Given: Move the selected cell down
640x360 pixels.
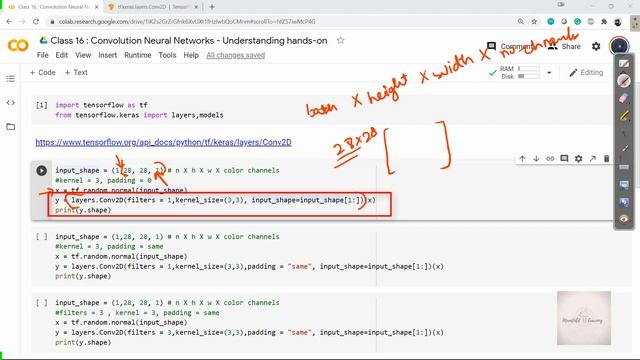Looking at the screenshot, I should click(536, 158).
